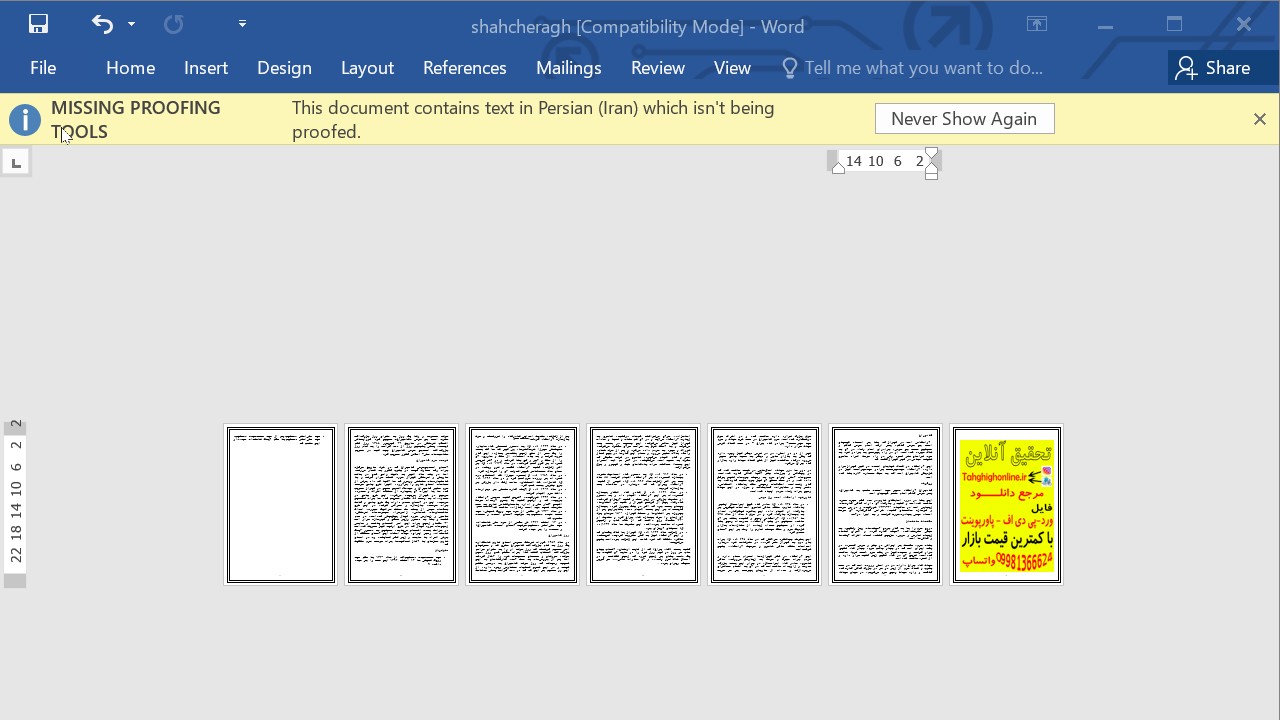The height and width of the screenshot is (720, 1280).
Task: Select the third page thumbnail
Action: click(x=523, y=505)
